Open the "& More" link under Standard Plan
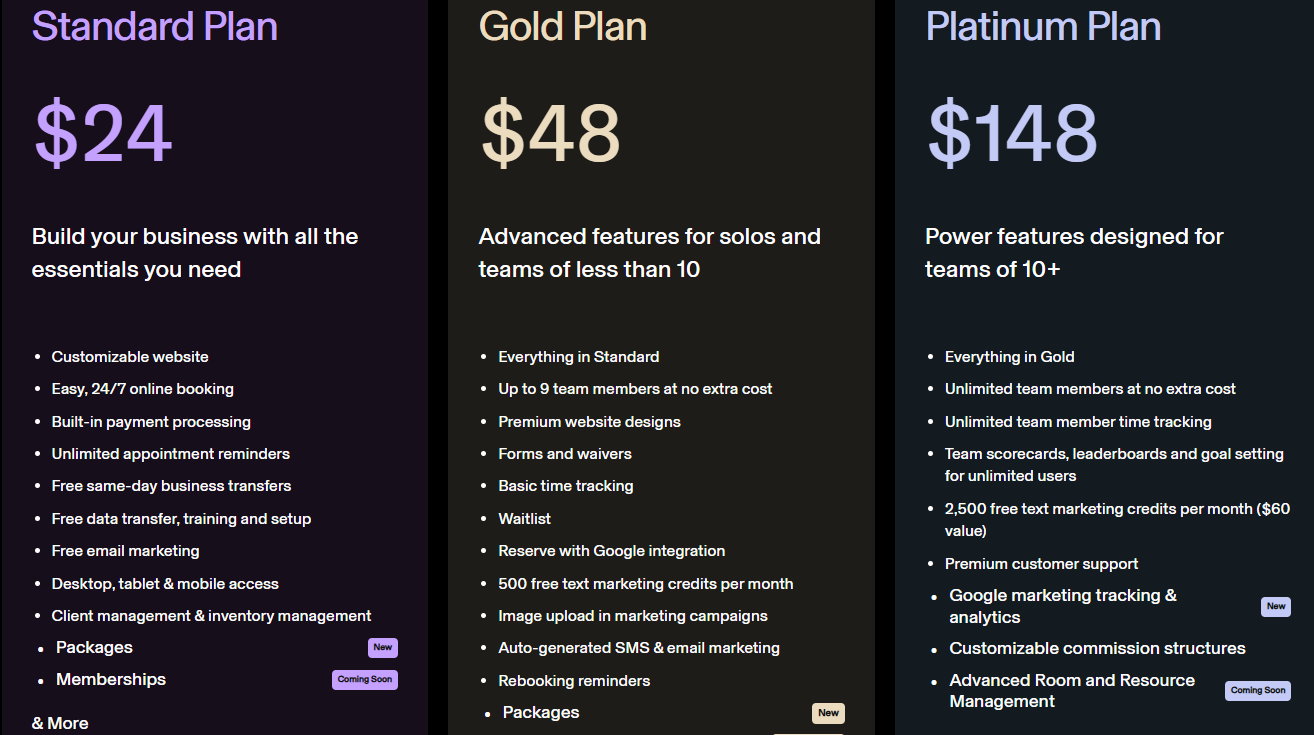 point(60,723)
